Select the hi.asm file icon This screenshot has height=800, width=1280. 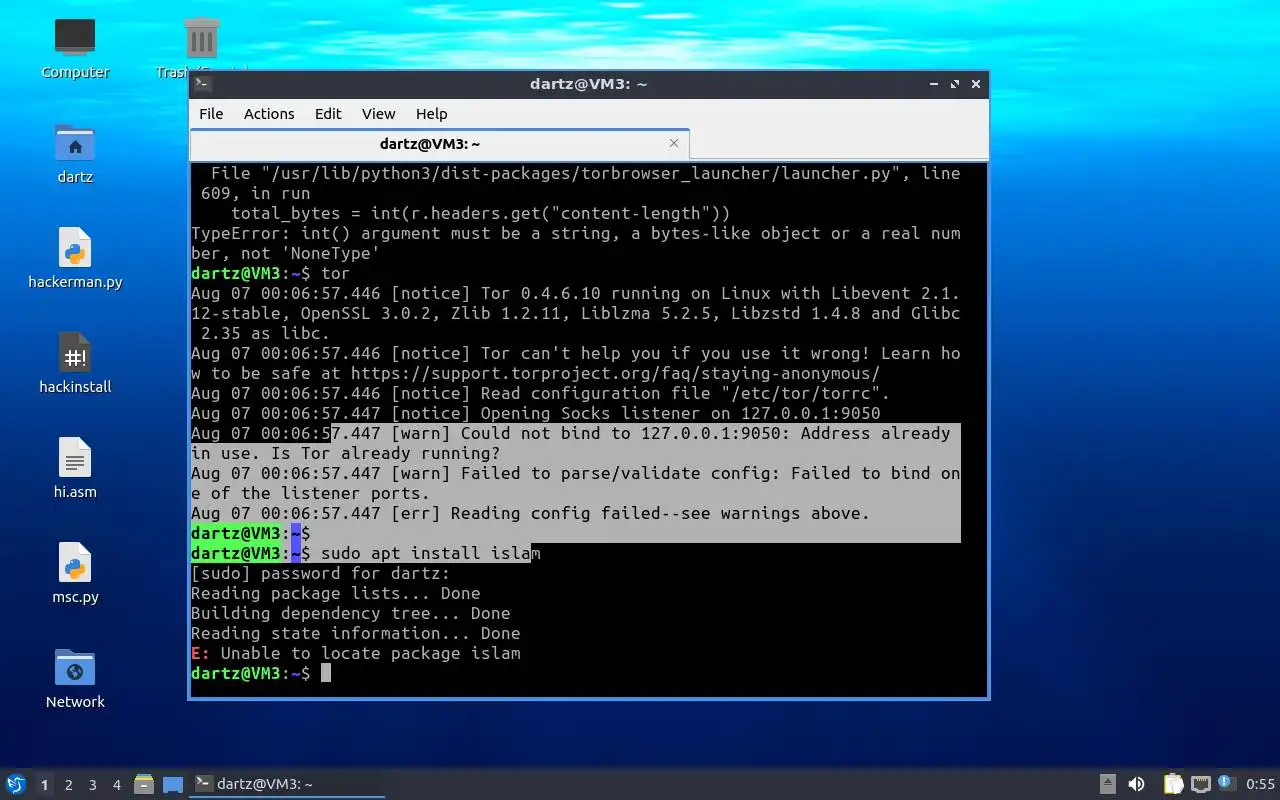coord(75,469)
